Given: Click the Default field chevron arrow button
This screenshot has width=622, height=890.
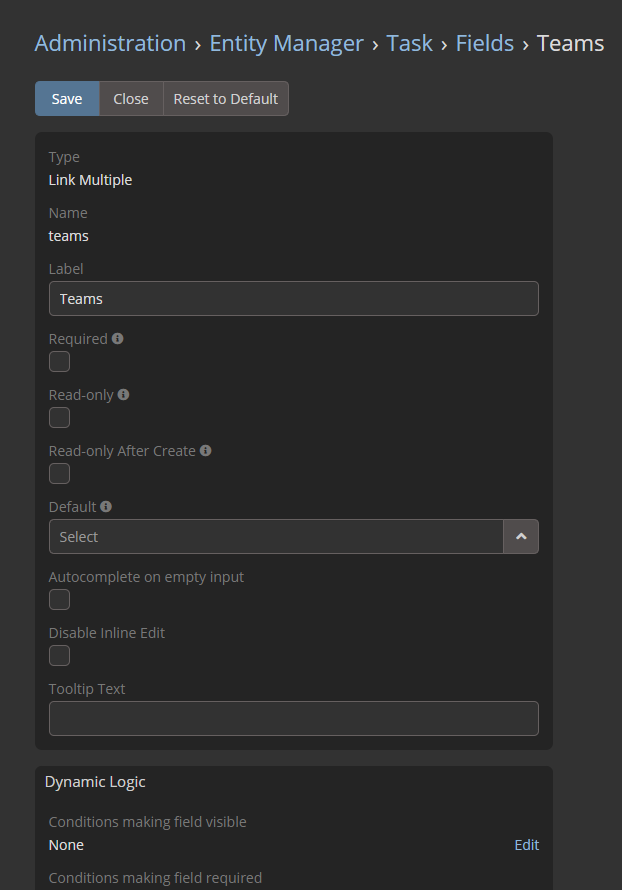Looking at the screenshot, I should 521,536.
